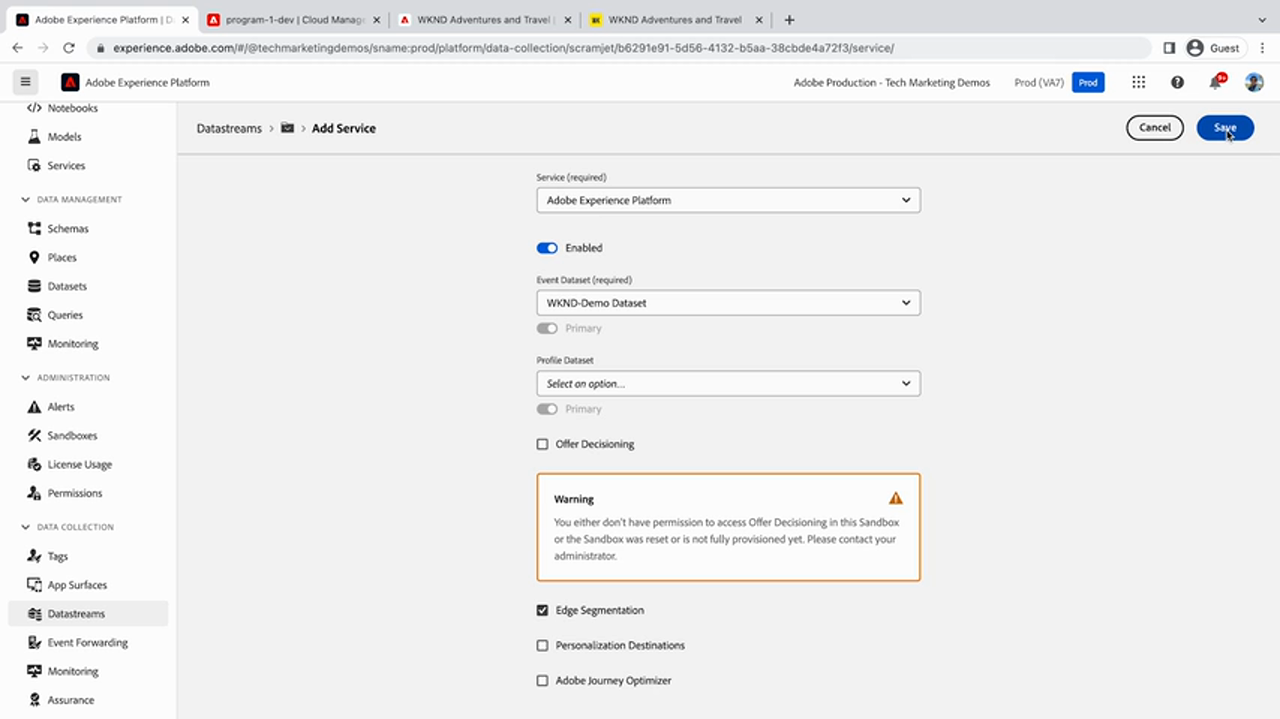The width and height of the screenshot is (1280, 719).
Task: Go back with browser back arrow
Action: (x=18, y=48)
